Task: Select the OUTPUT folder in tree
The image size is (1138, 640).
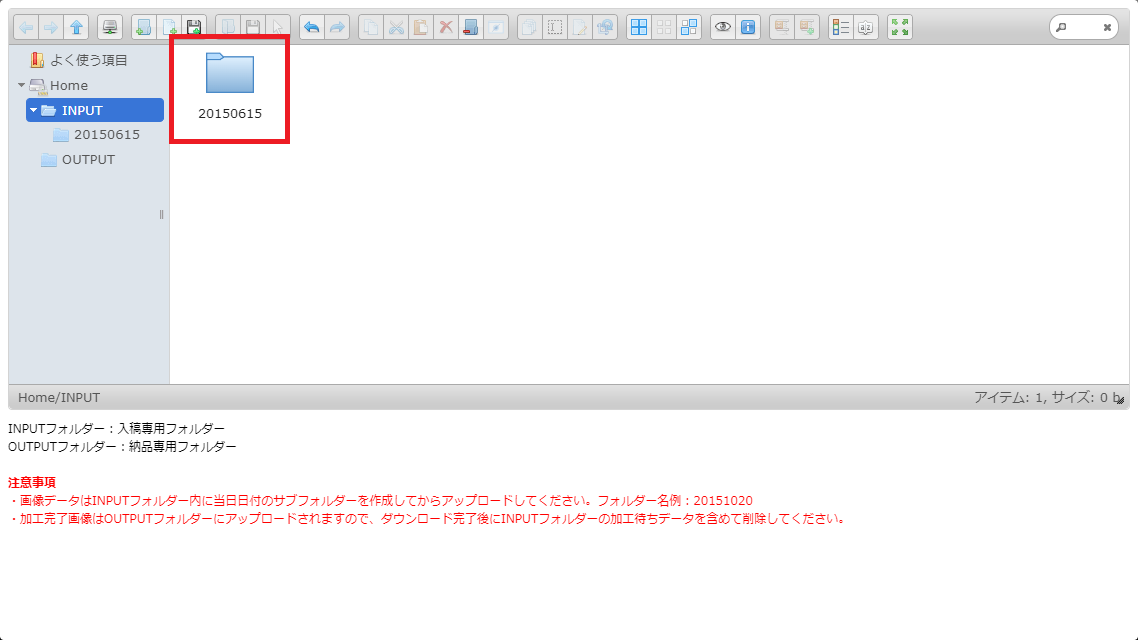Action: [x=88, y=160]
